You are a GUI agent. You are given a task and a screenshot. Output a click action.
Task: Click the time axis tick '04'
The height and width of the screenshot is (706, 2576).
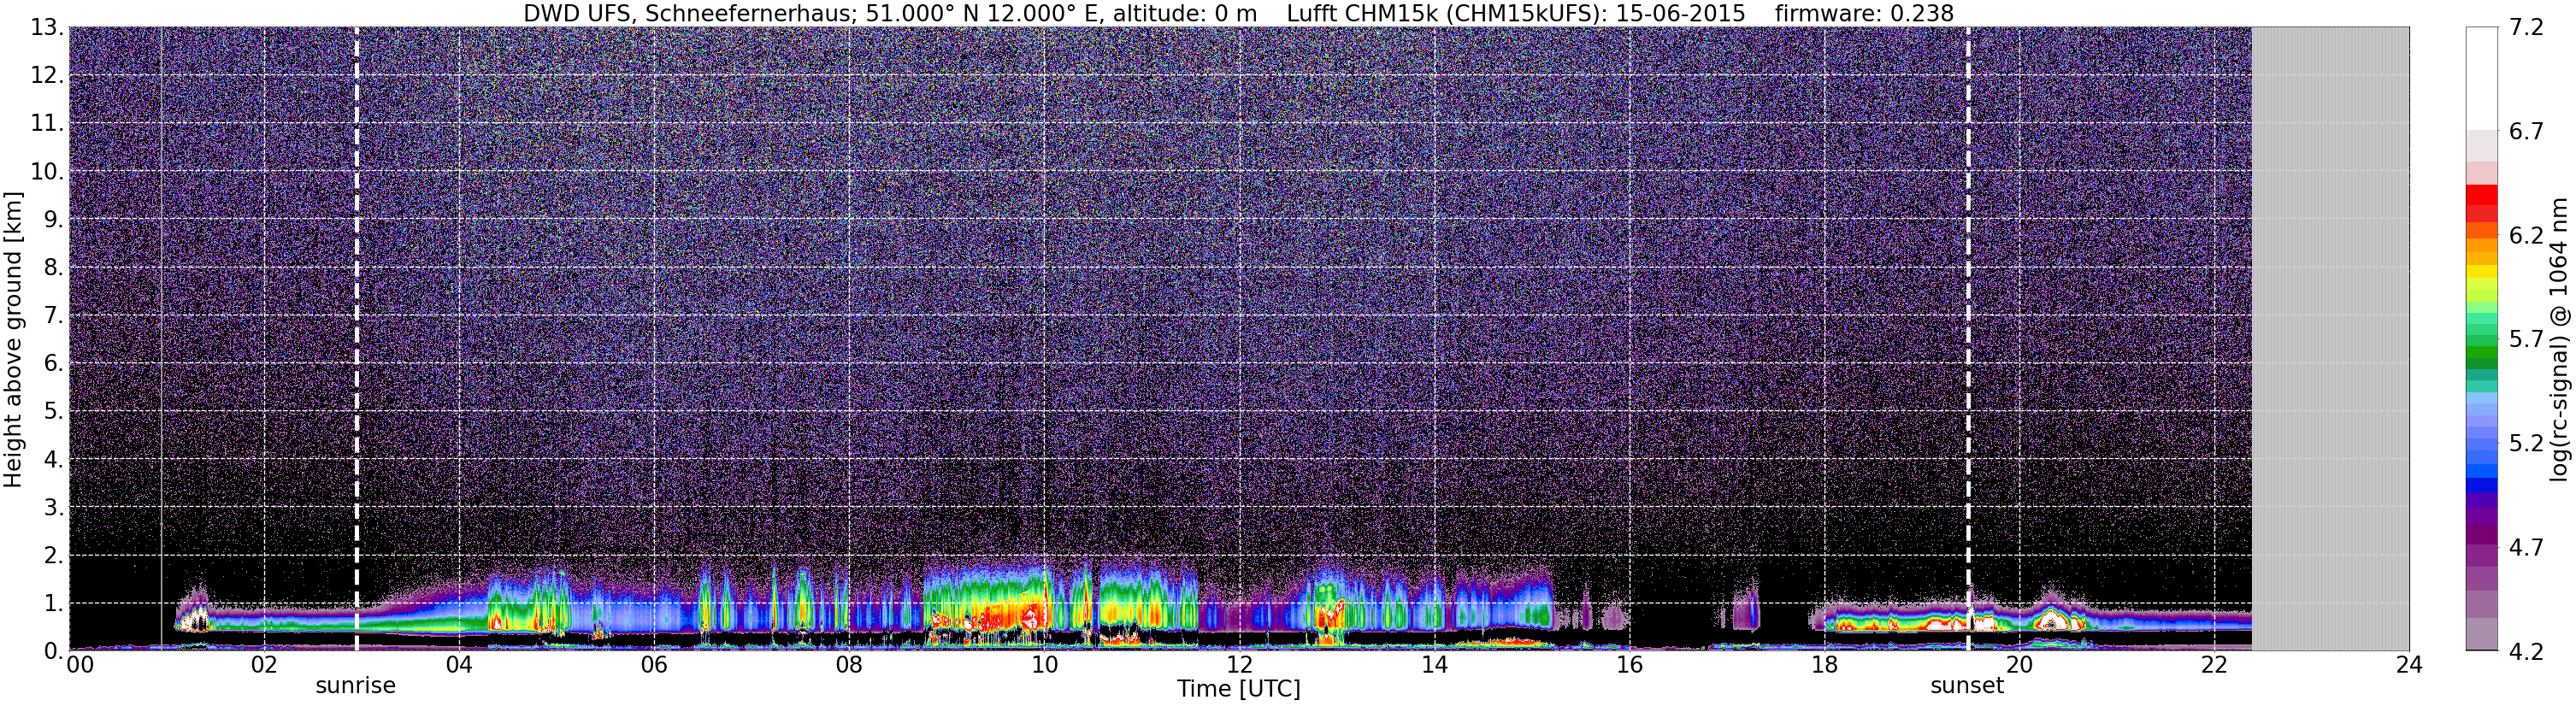(459, 664)
